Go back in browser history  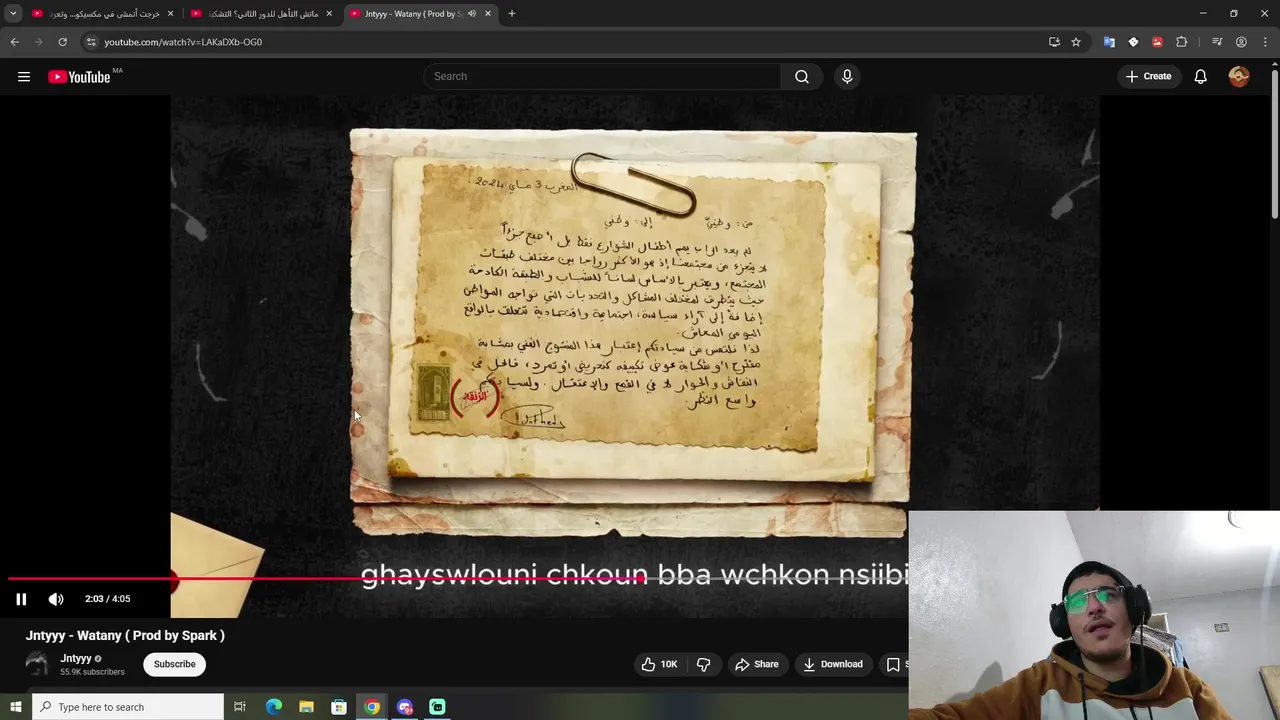pos(14,42)
